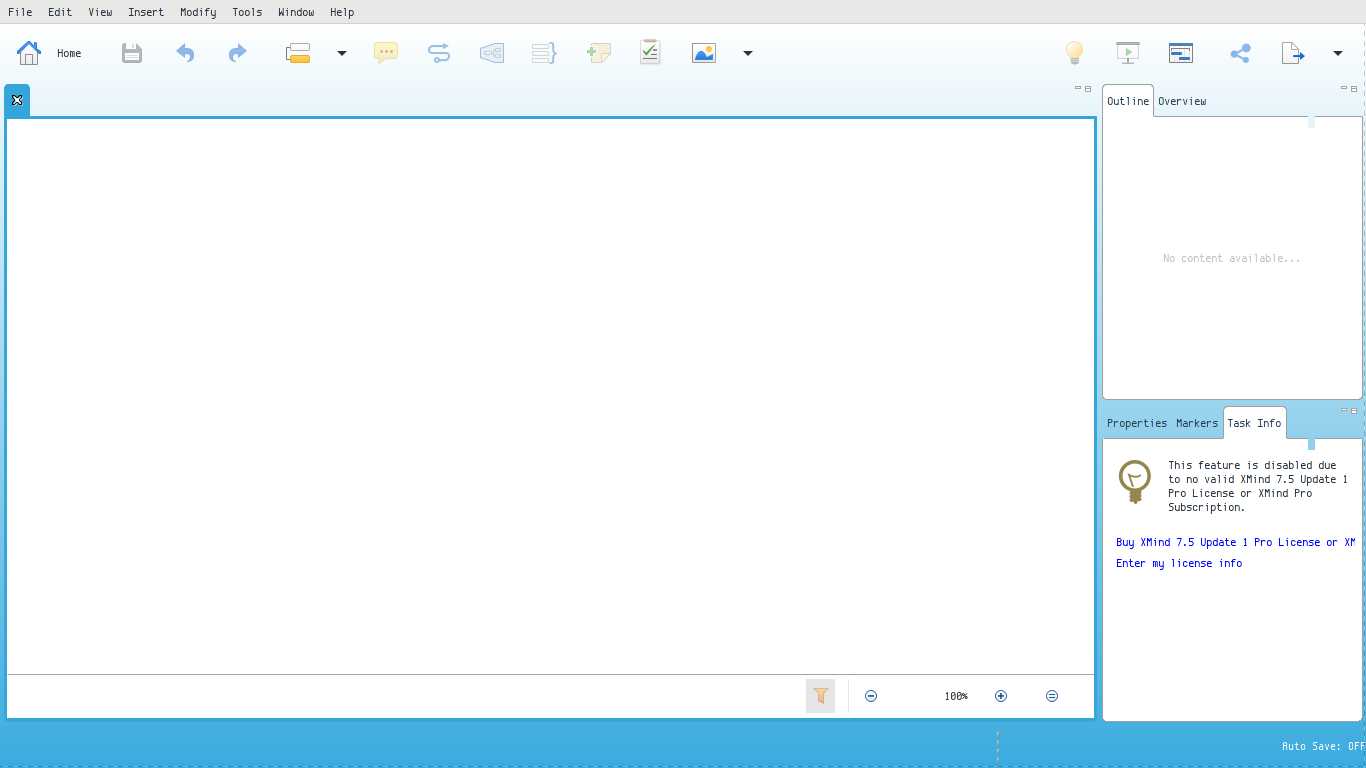Zoom in with the plus button
Viewport: 1366px width, 768px height.
pyautogui.click(x=1001, y=696)
